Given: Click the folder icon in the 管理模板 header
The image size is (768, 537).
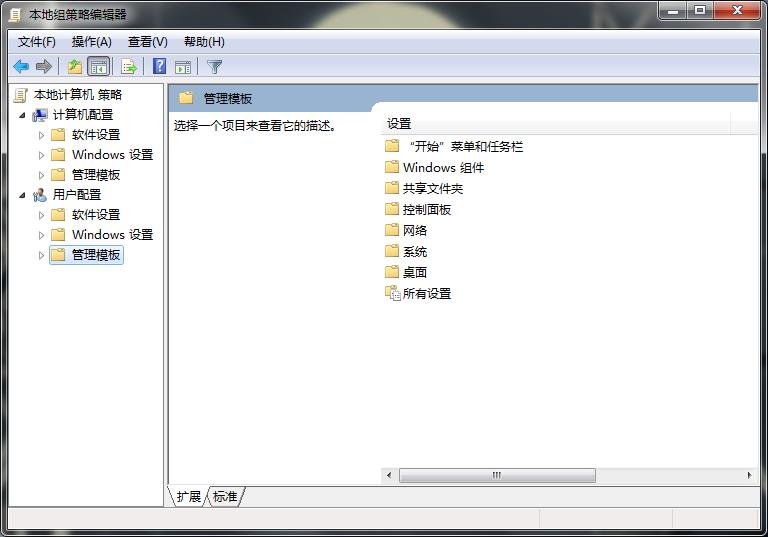Looking at the screenshot, I should [x=186, y=98].
